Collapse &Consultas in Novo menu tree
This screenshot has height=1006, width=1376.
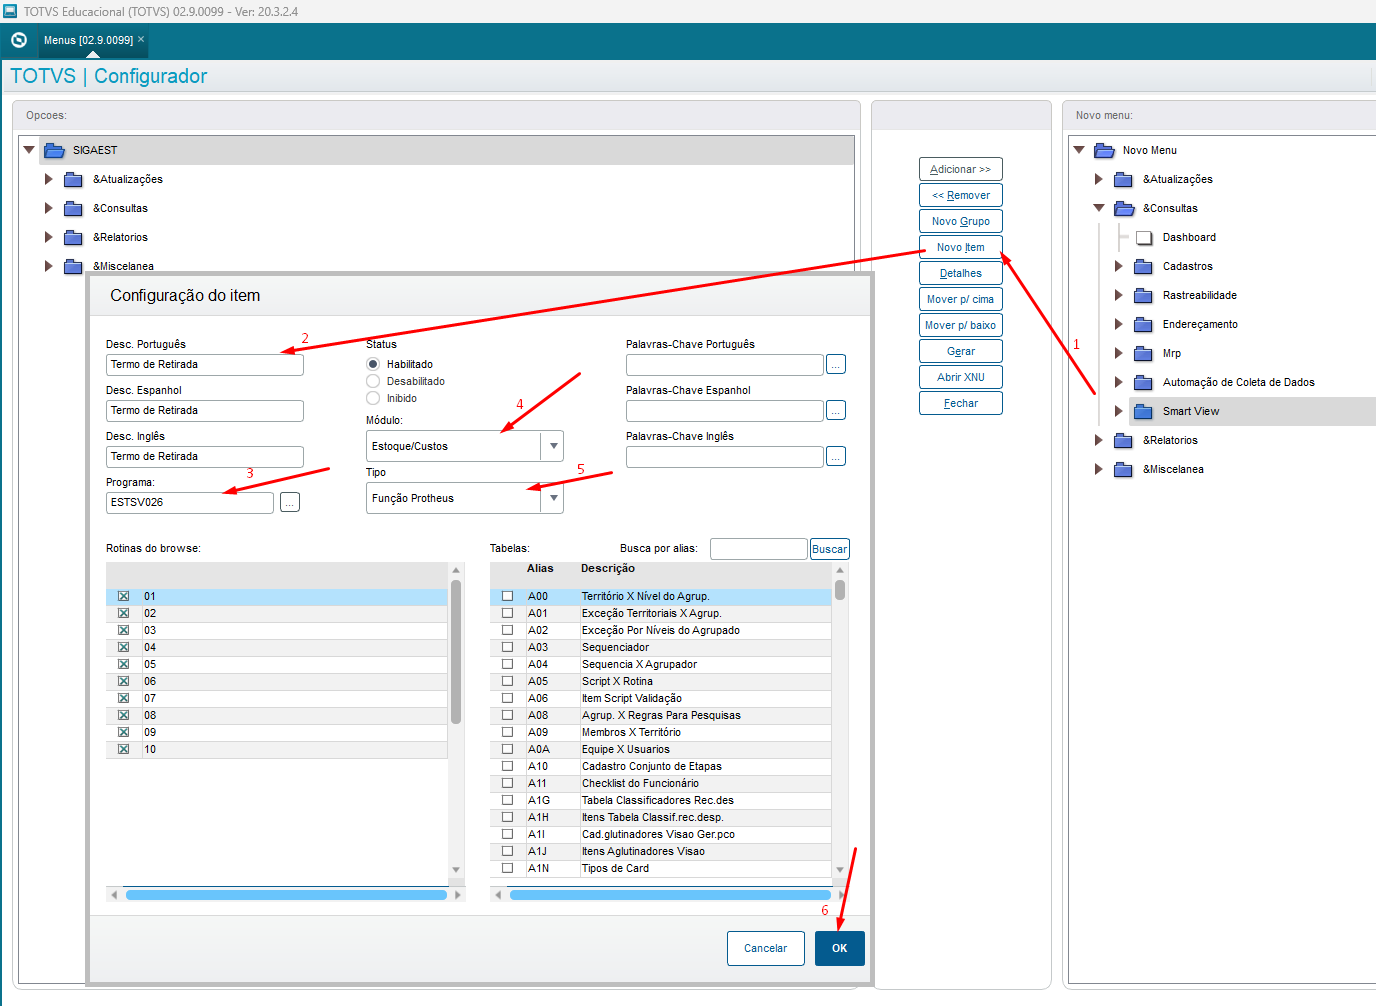(1099, 208)
